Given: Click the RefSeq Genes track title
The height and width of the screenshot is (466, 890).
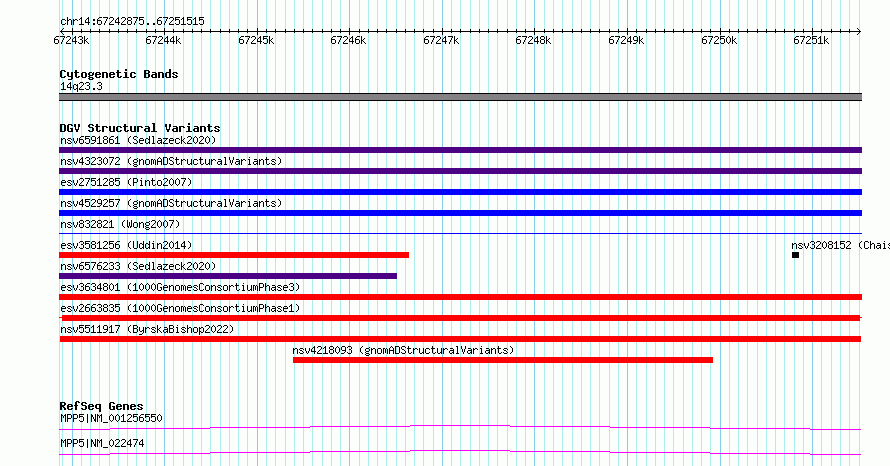Looking at the screenshot, I should [x=101, y=406].
